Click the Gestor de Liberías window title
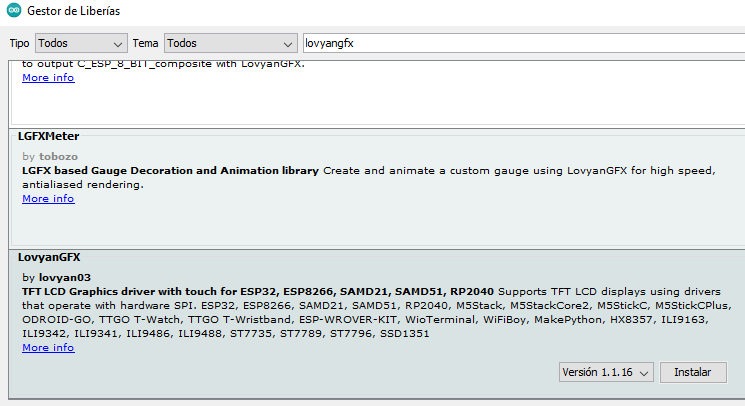 [x=74, y=11]
